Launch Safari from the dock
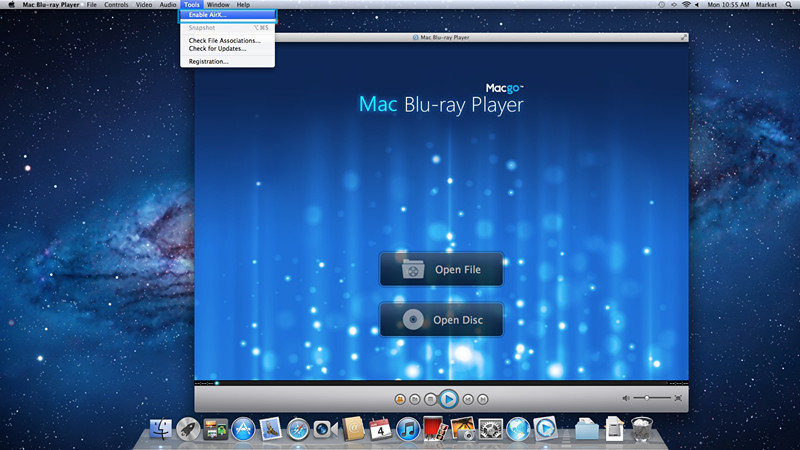The width and height of the screenshot is (800, 450). coord(298,429)
